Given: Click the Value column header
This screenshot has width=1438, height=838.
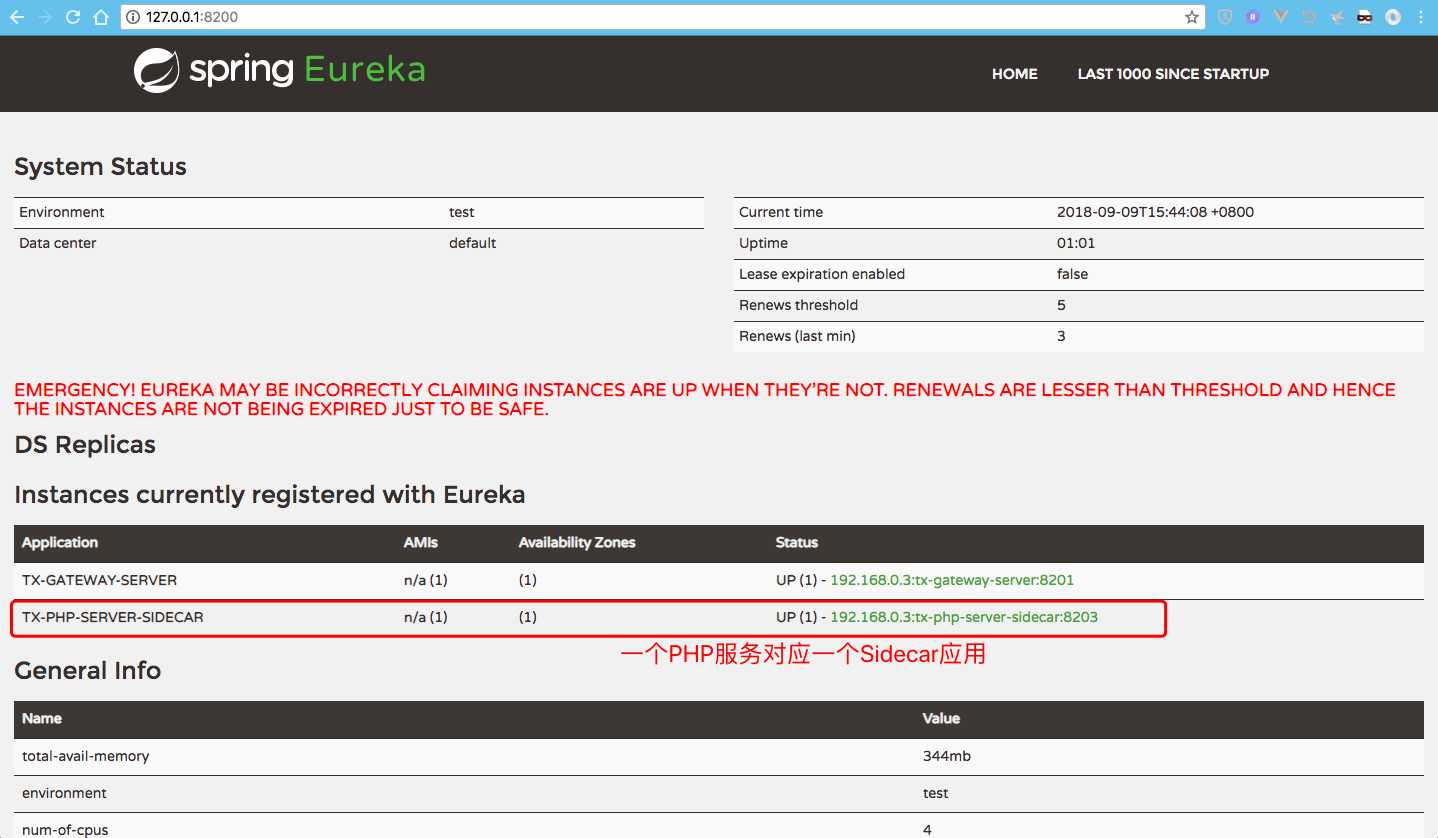Looking at the screenshot, I should [x=941, y=718].
